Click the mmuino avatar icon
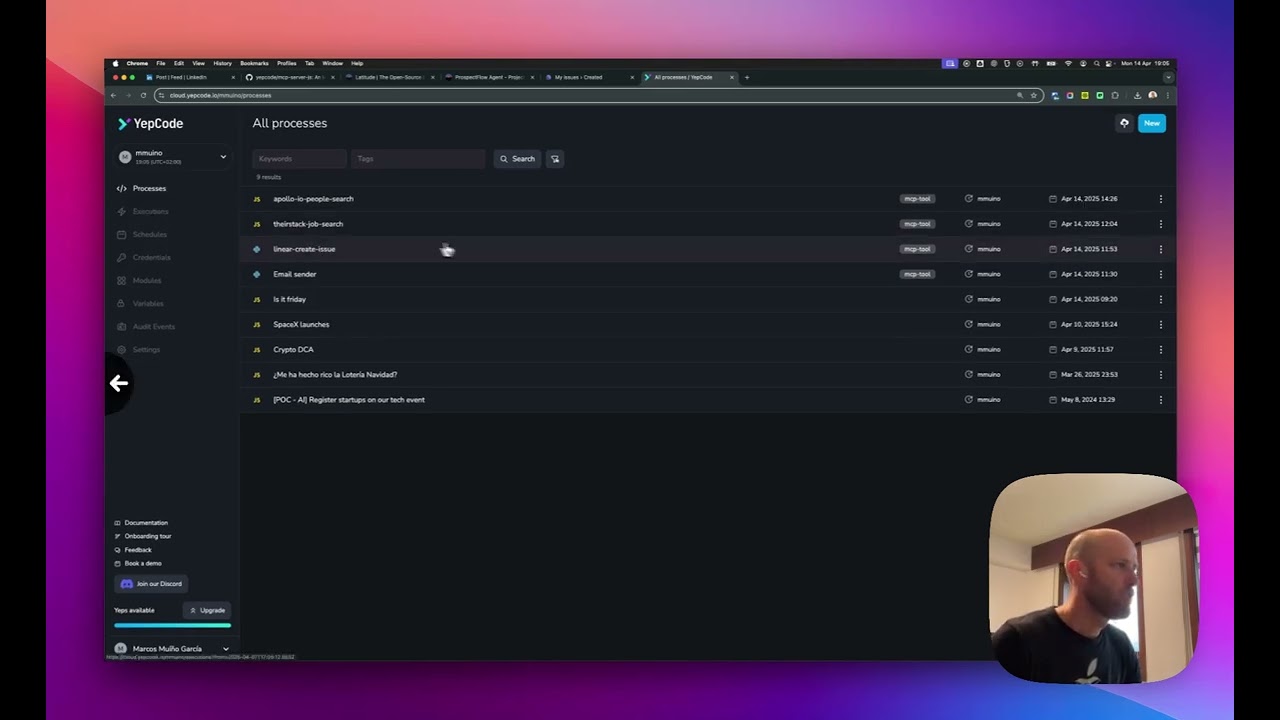1280x720 pixels. tap(125, 157)
